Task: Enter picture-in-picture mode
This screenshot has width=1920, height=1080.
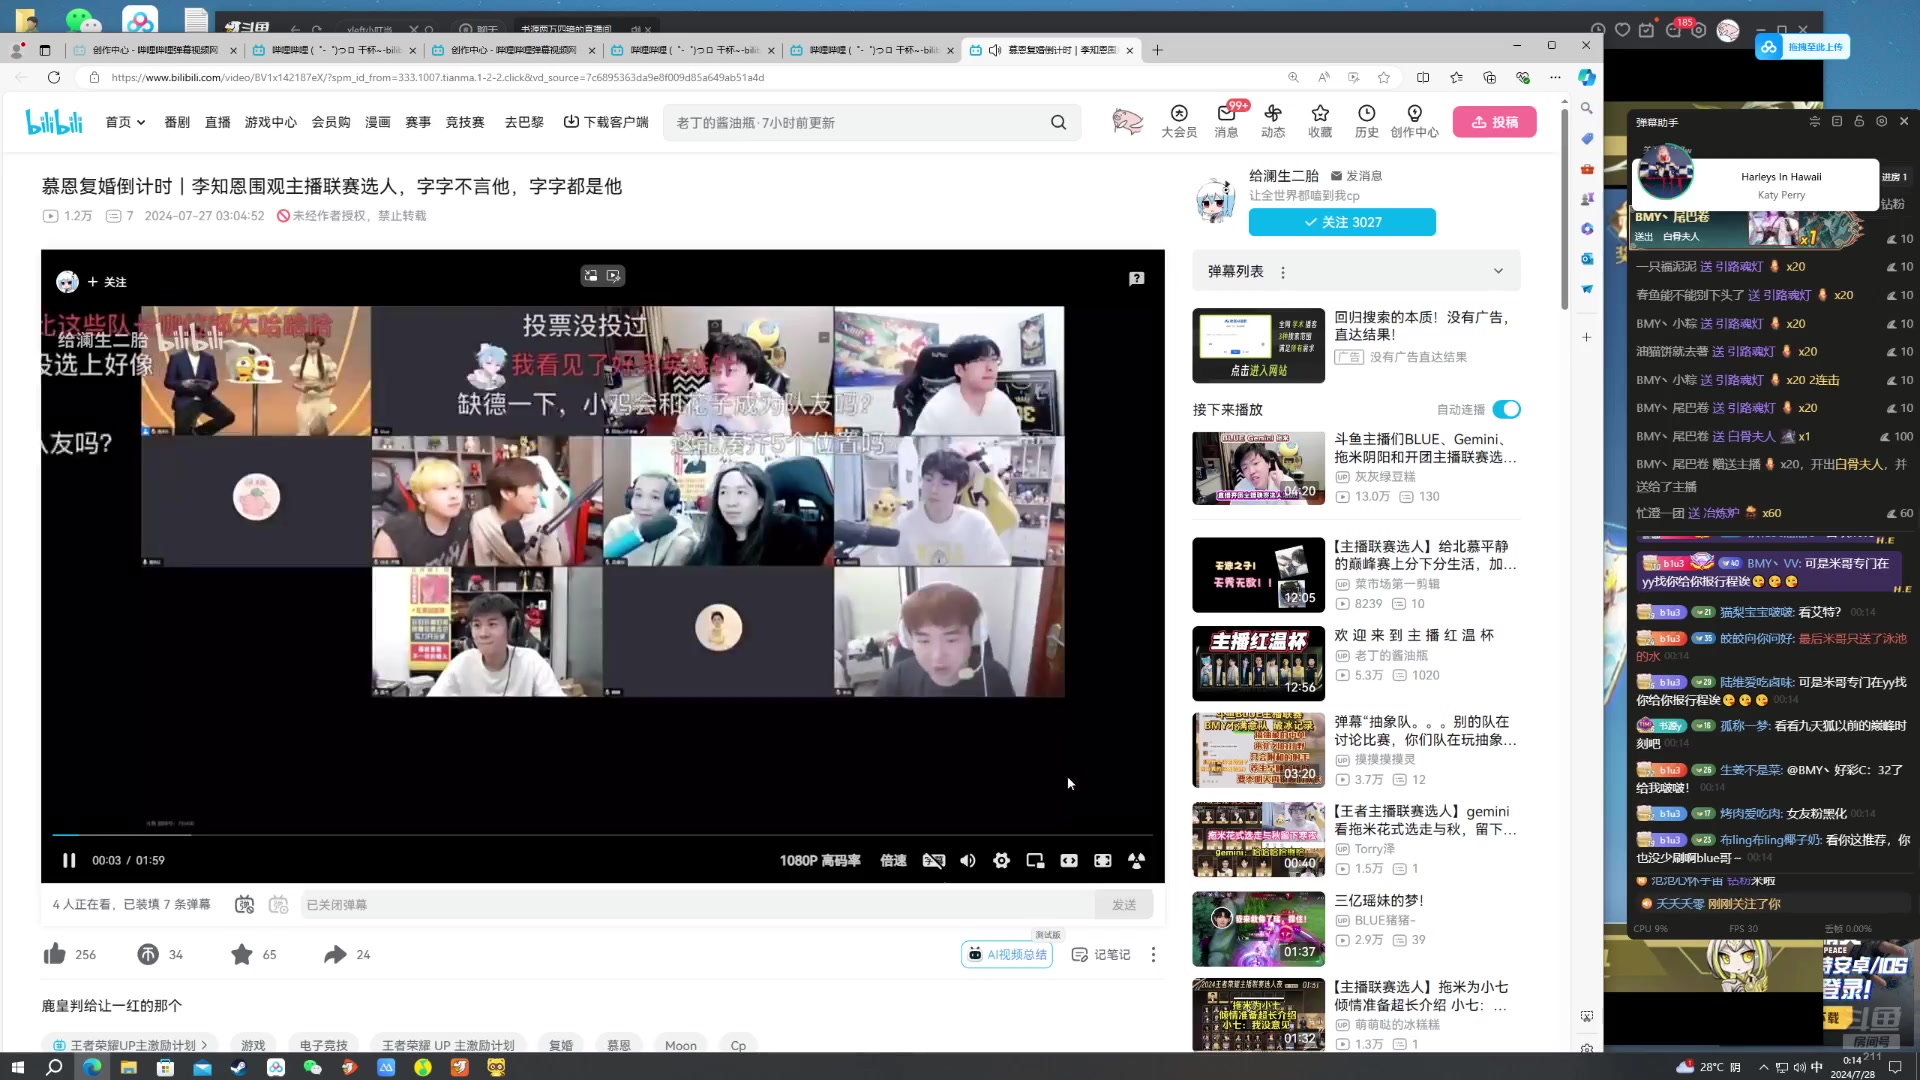Action: pos(1035,860)
